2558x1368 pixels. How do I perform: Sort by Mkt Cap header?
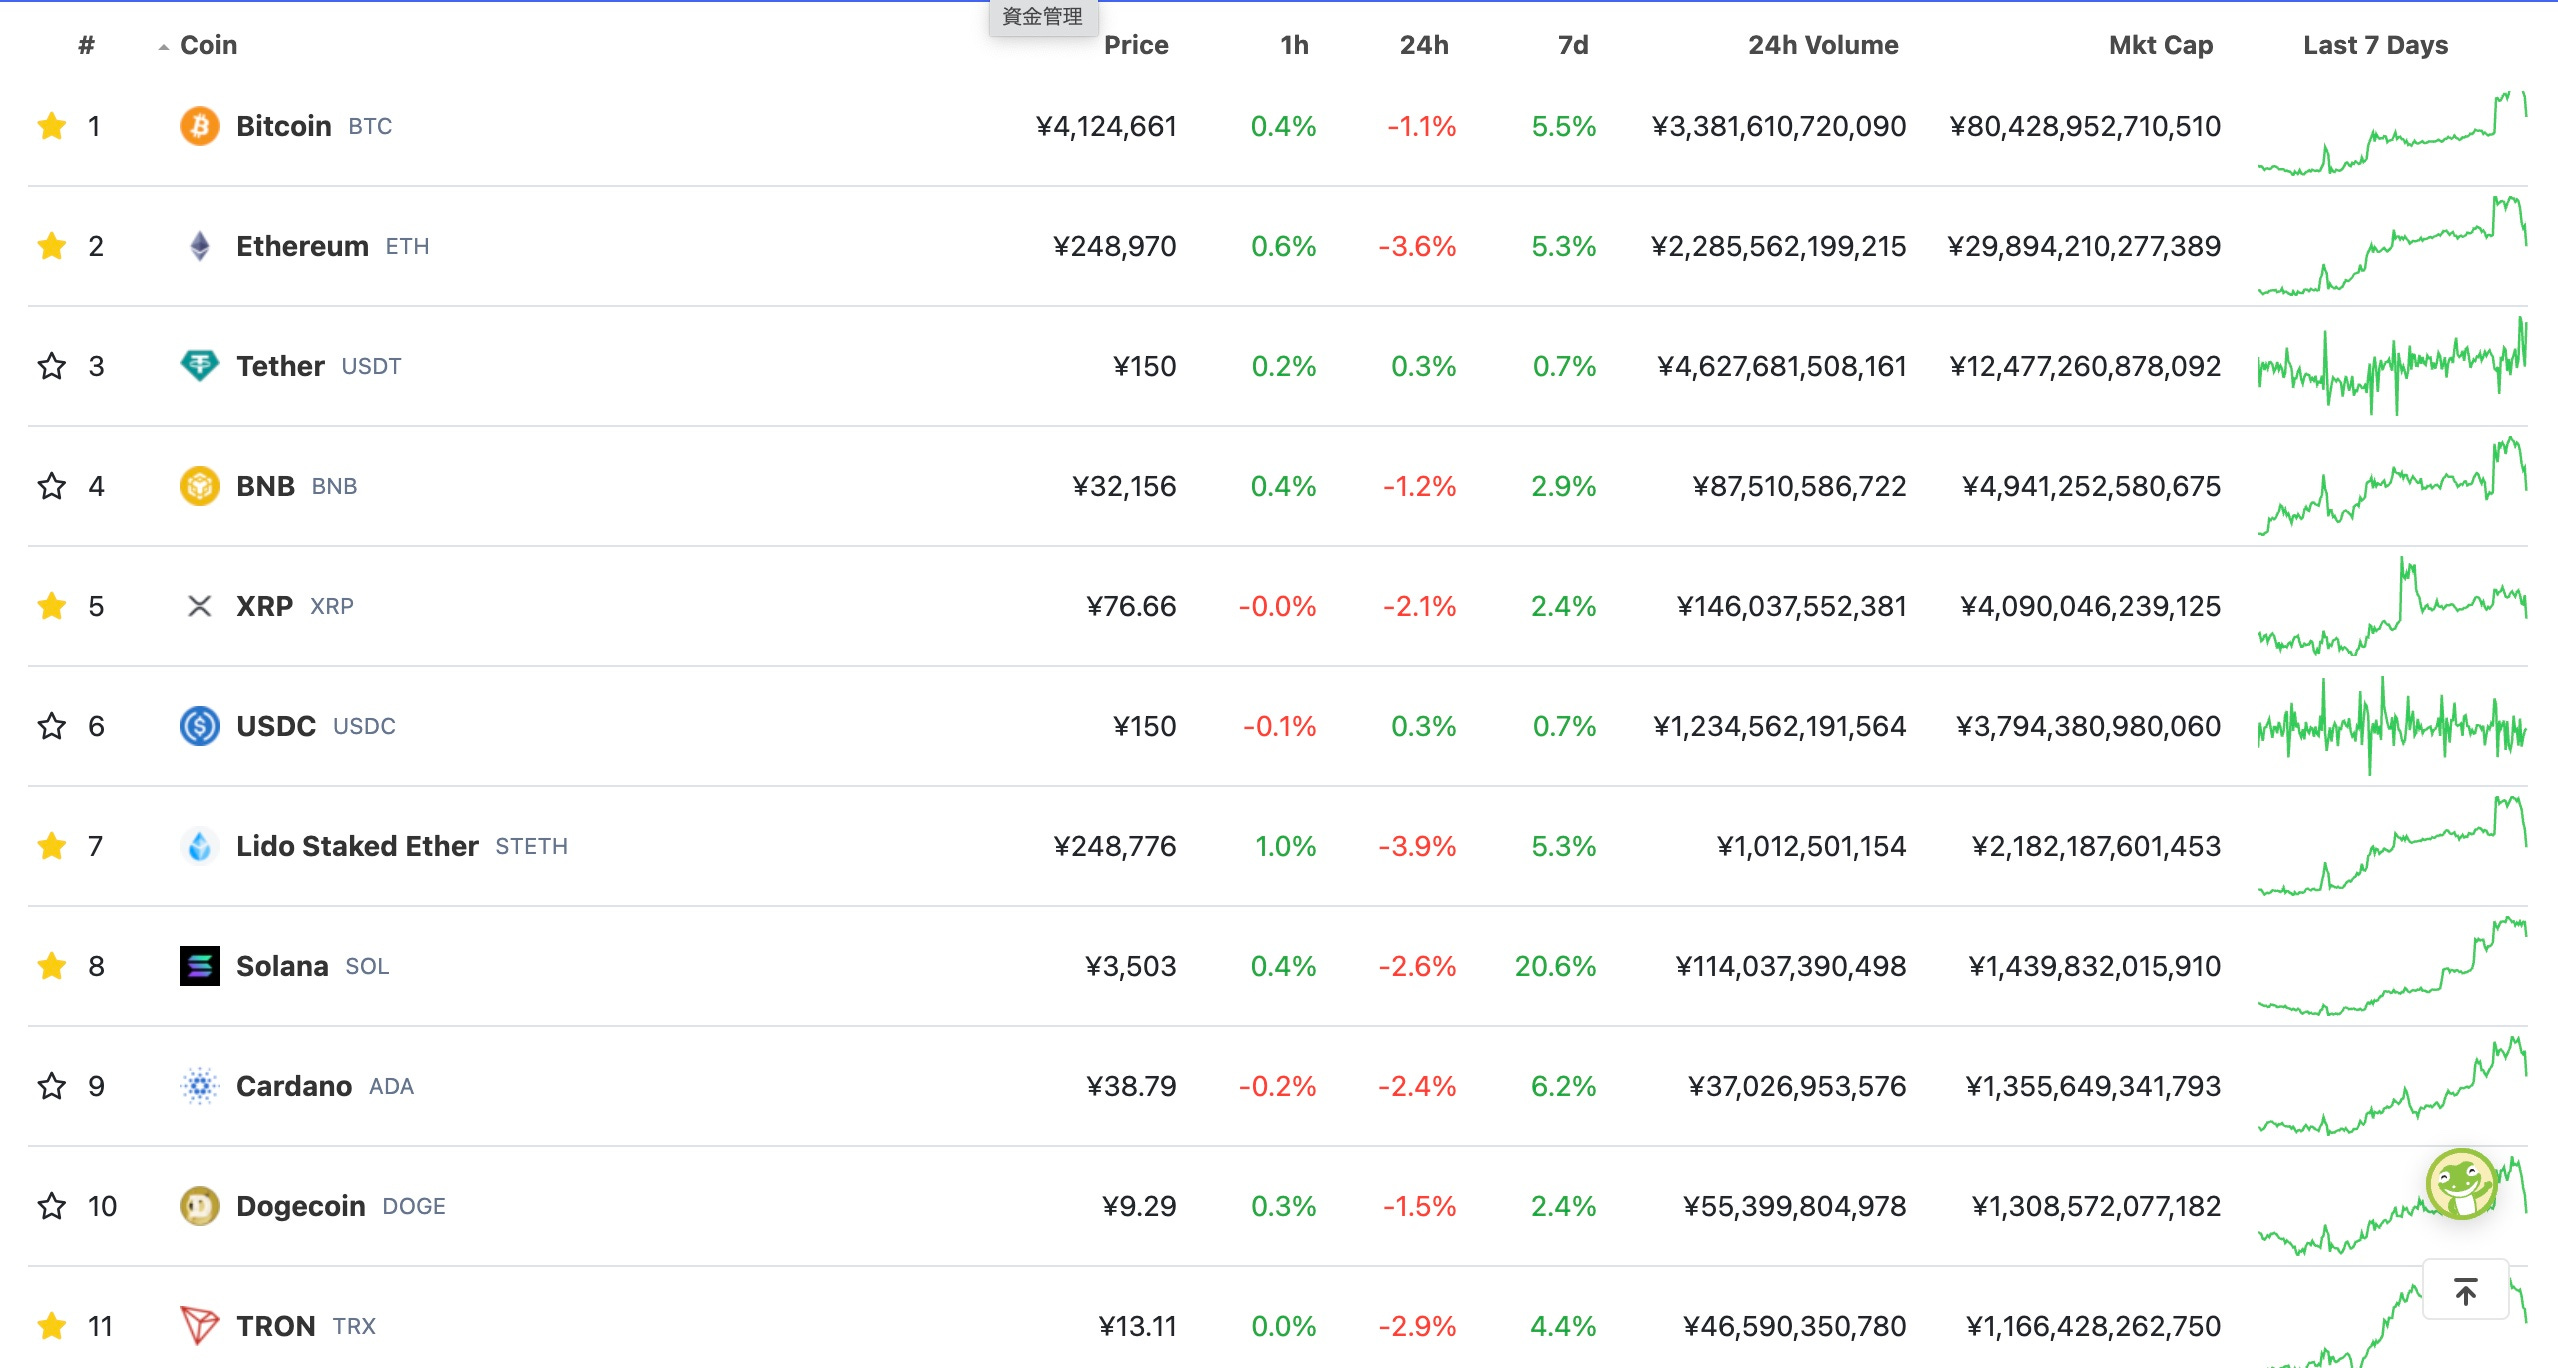tap(2161, 45)
